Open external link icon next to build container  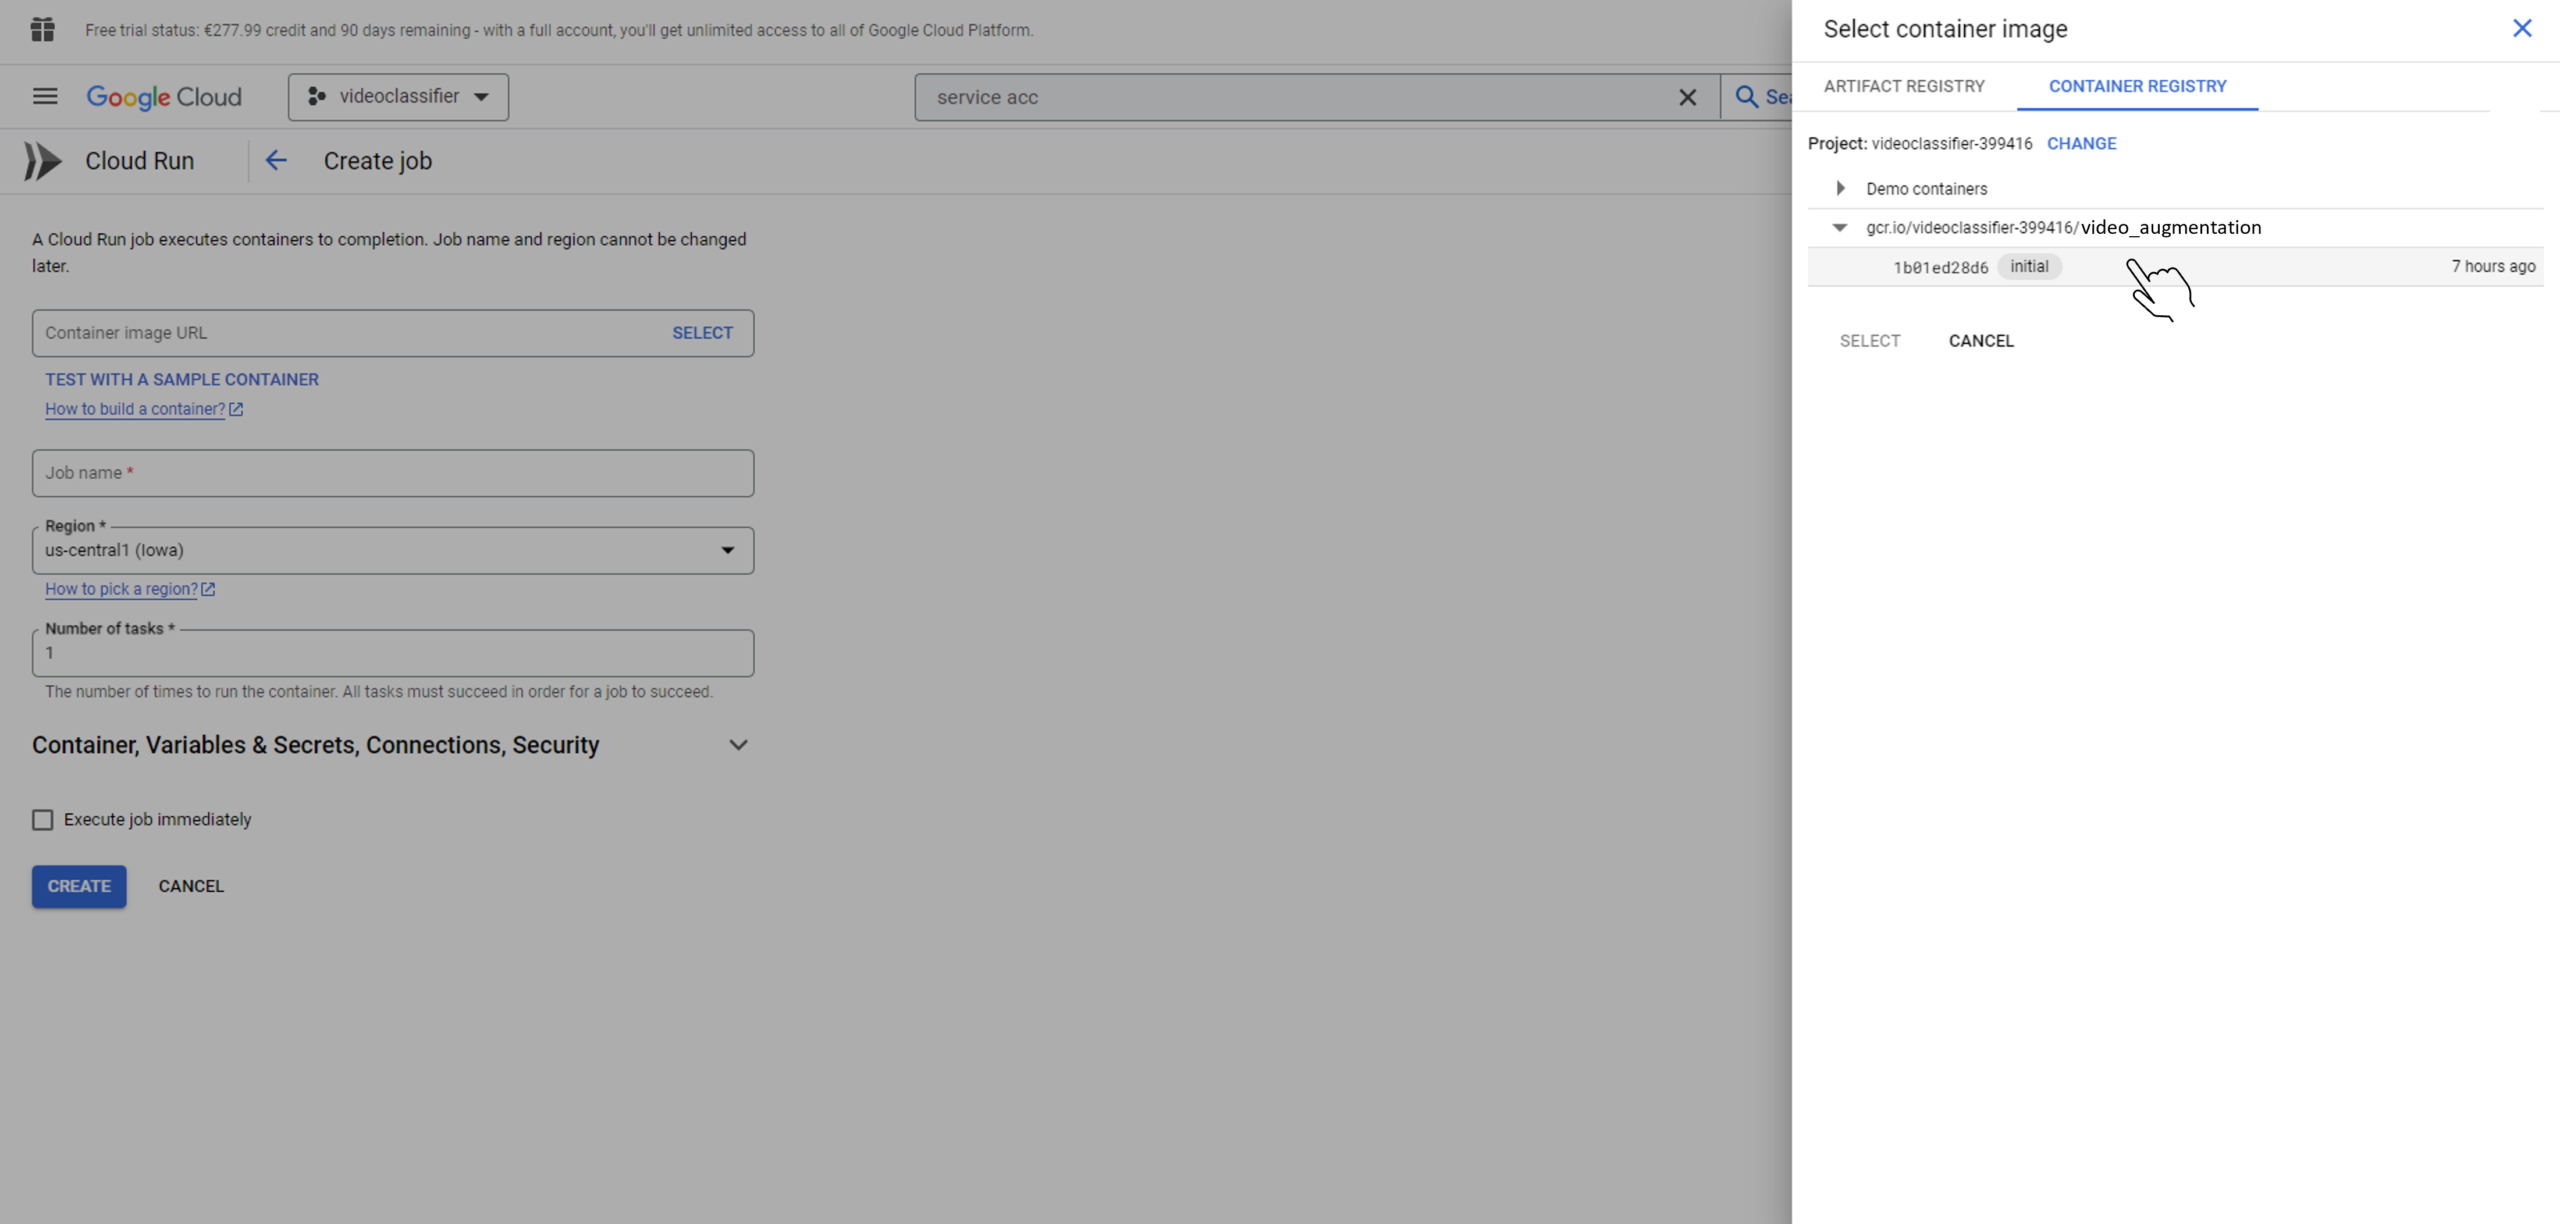(x=236, y=409)
